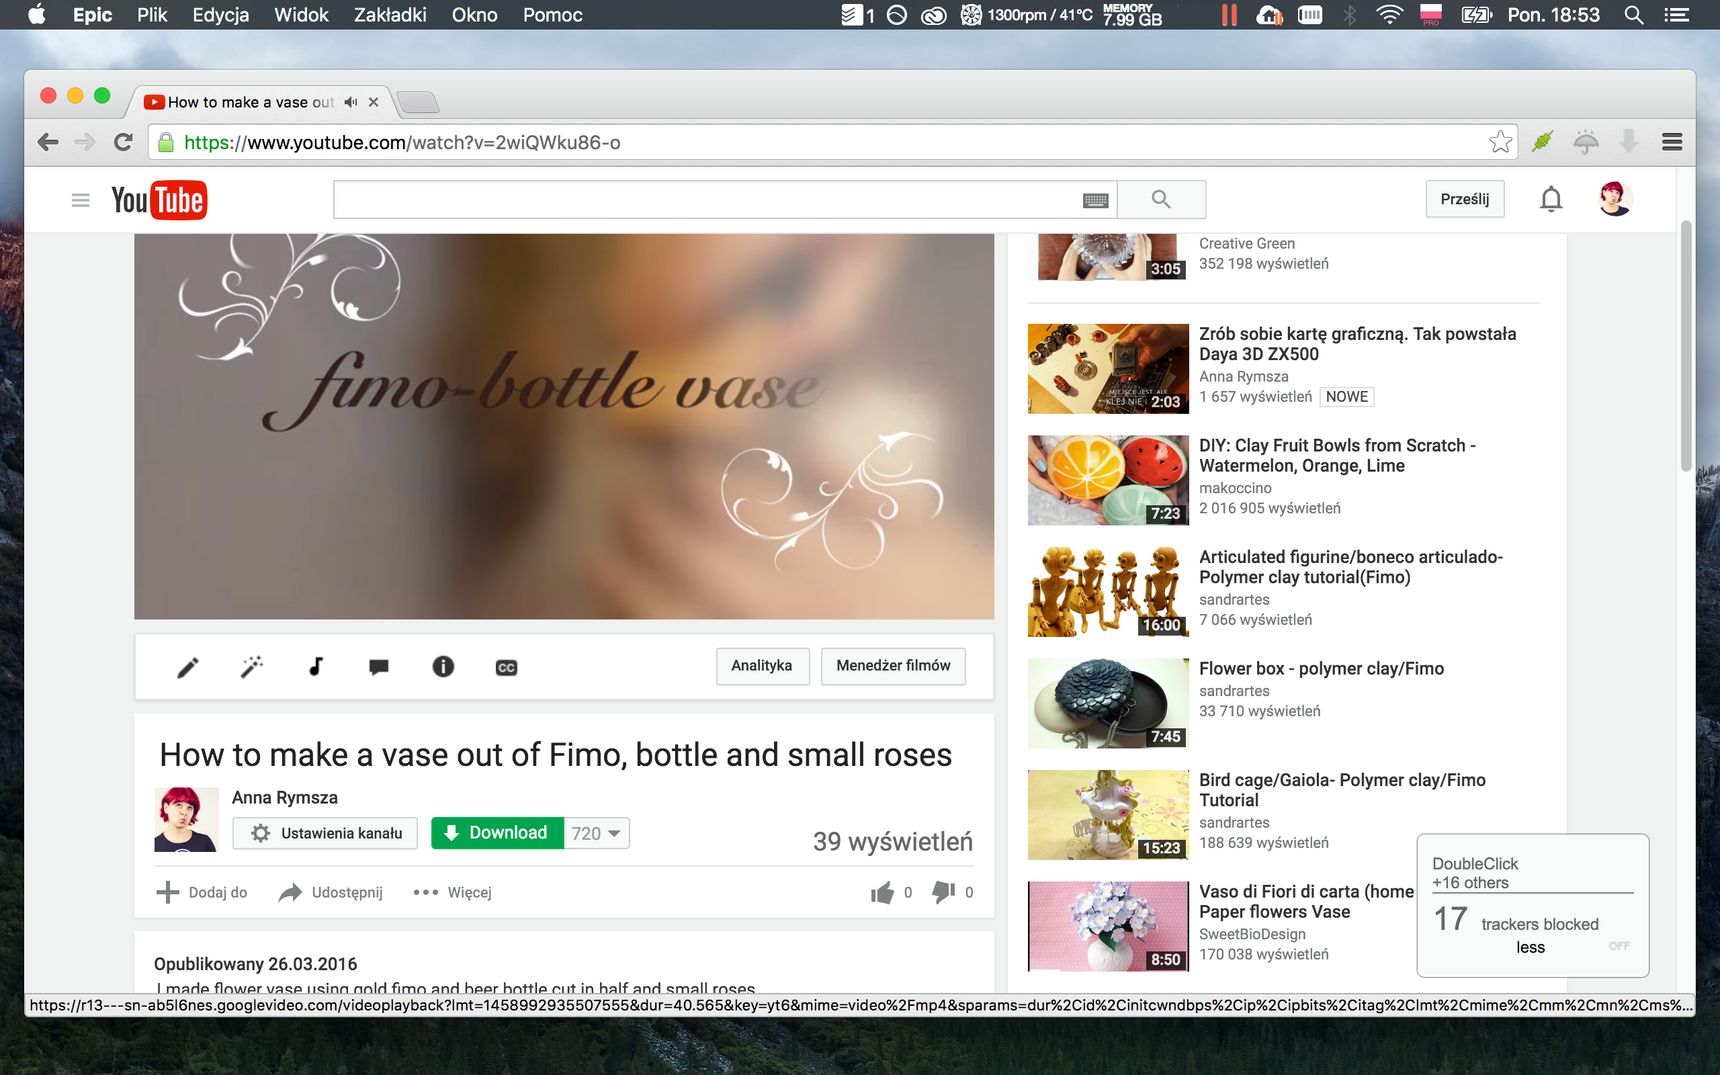Screen dimensions: 1720x1075
Task: Open the Zakładki menu
Action: [x=390, y=15]
